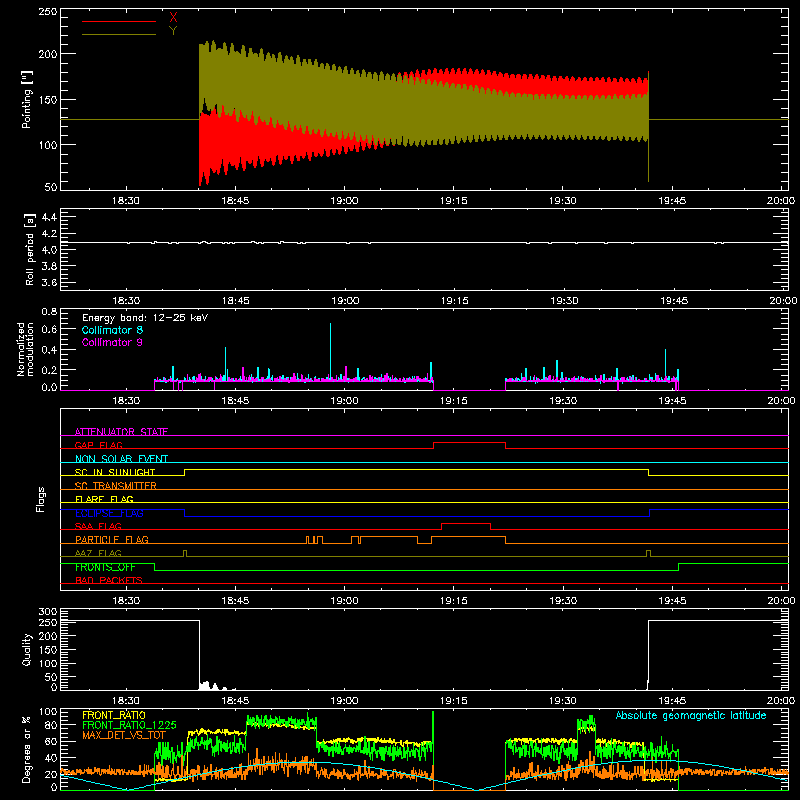The image size is (800, 800).
Task: Click the 19:00 tick label under Flags plot
Action: (344, 601)
